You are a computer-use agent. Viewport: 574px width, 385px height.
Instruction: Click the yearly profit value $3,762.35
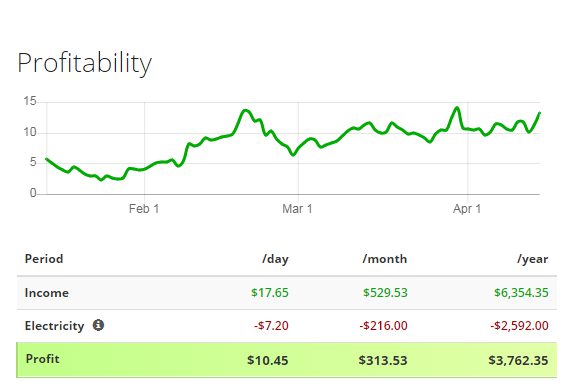tap(518, 360)
